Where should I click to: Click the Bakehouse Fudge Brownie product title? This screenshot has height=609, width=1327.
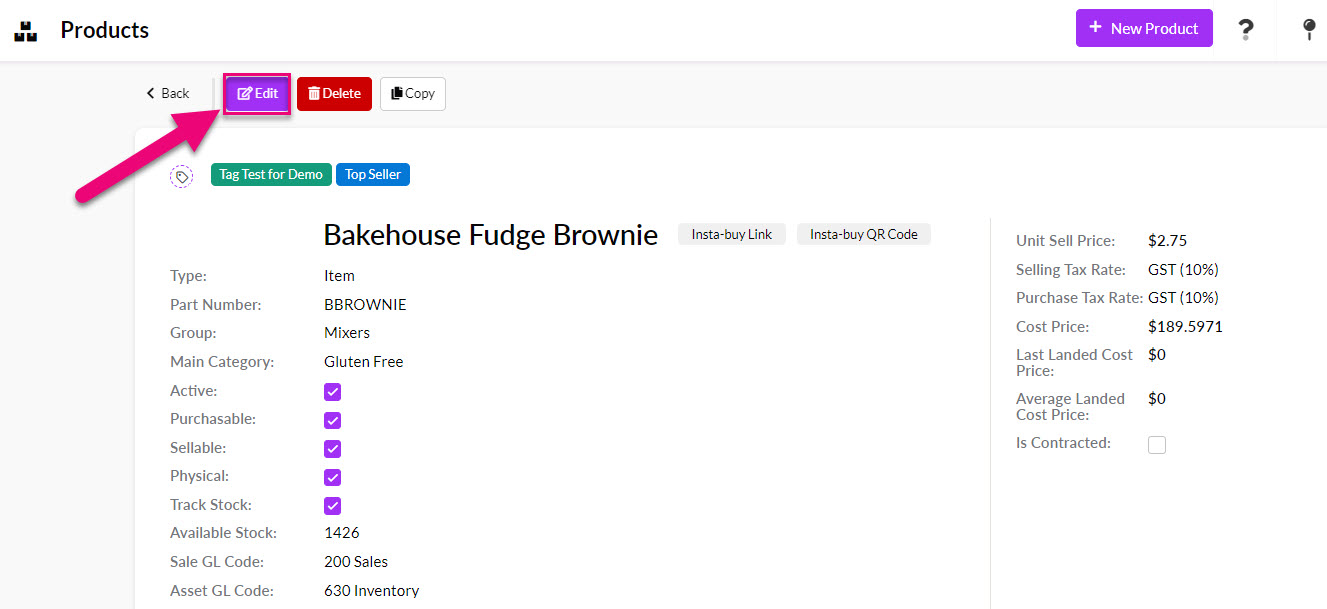[490, 235]
